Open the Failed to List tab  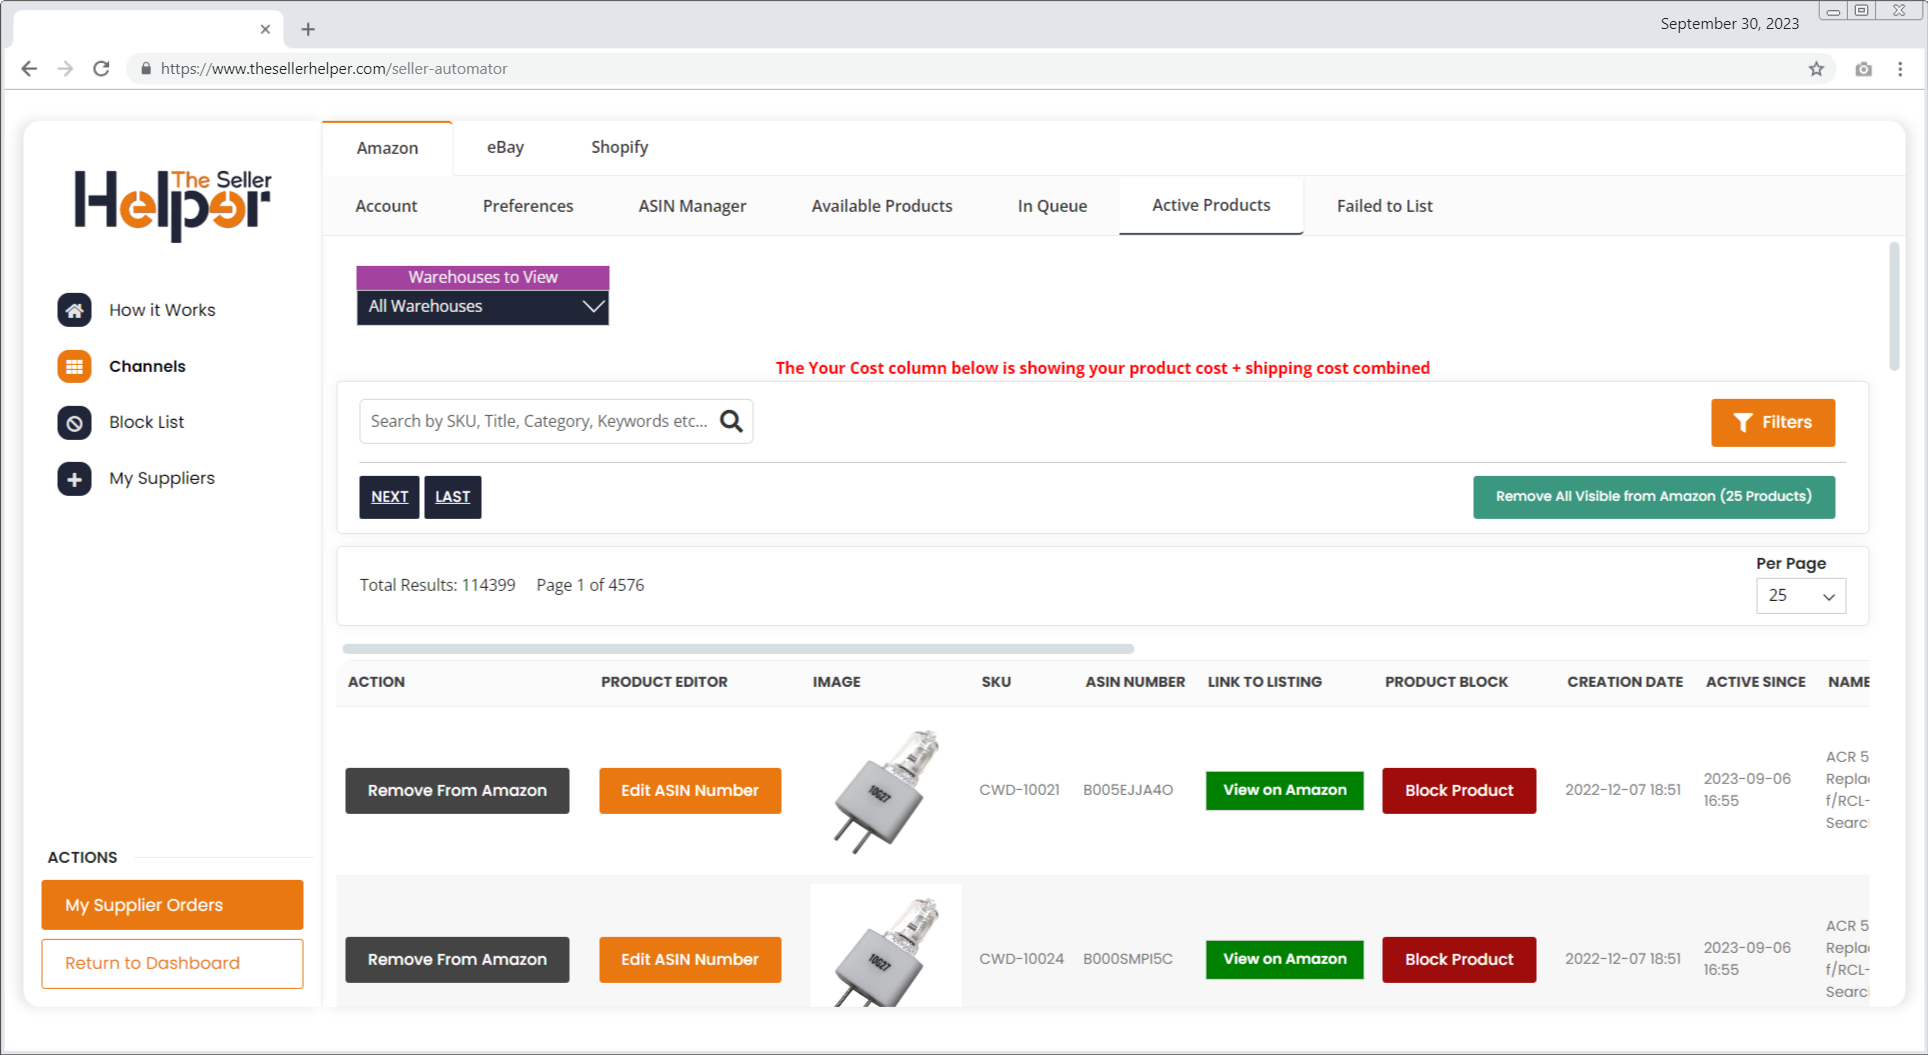[x=1384, y=206]
